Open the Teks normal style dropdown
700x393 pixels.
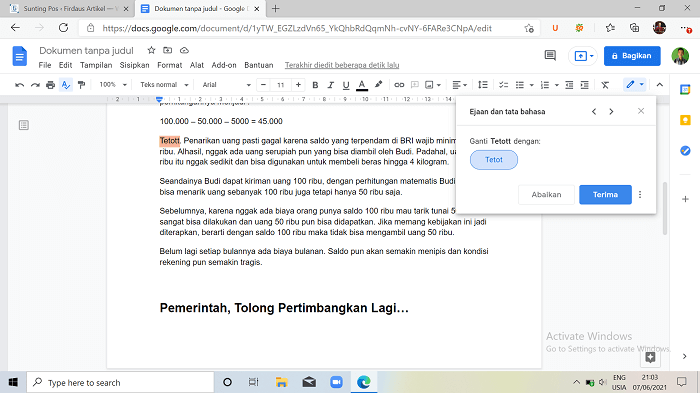pos(164,84)
